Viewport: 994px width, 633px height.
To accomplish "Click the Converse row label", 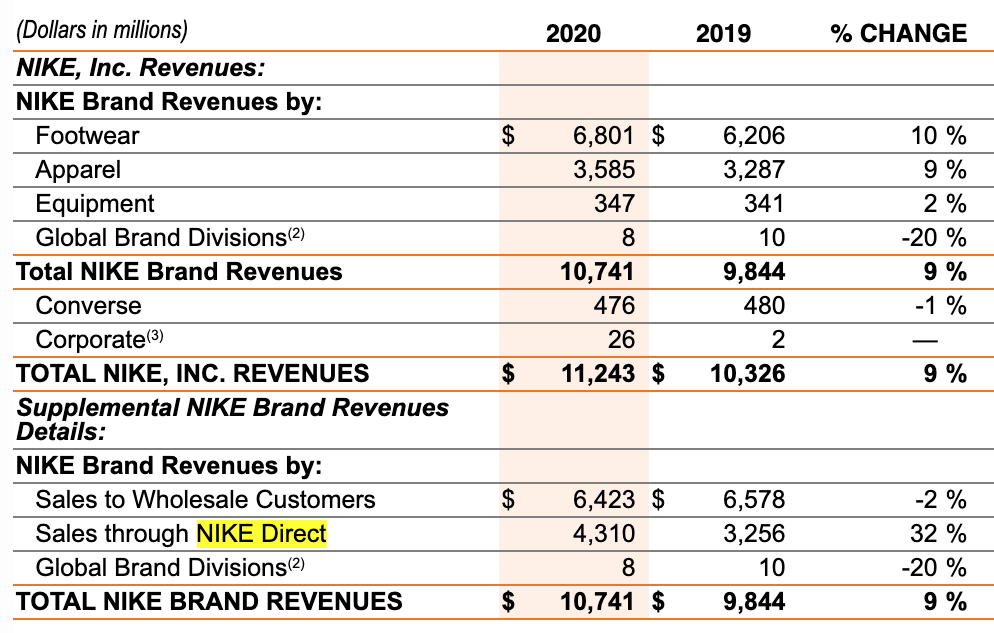I will 88,306.
